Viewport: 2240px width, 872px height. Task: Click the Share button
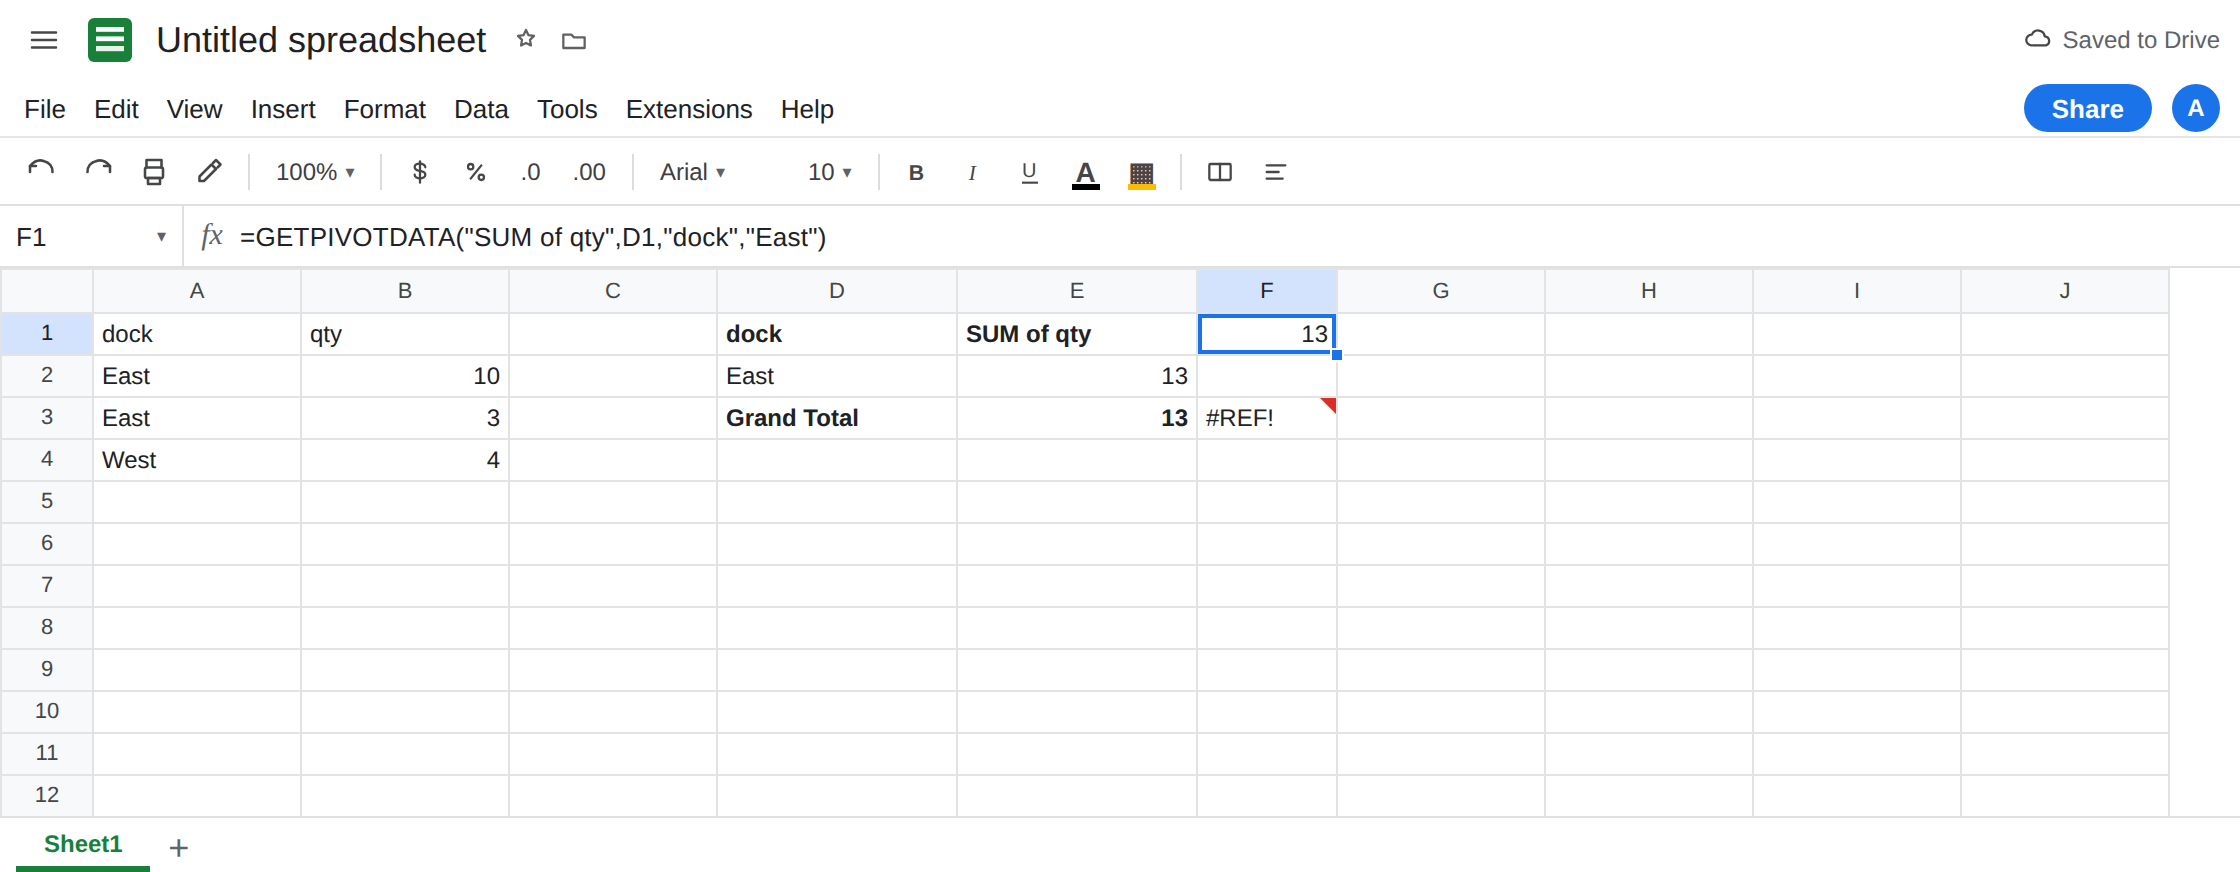pos(2087,108)
